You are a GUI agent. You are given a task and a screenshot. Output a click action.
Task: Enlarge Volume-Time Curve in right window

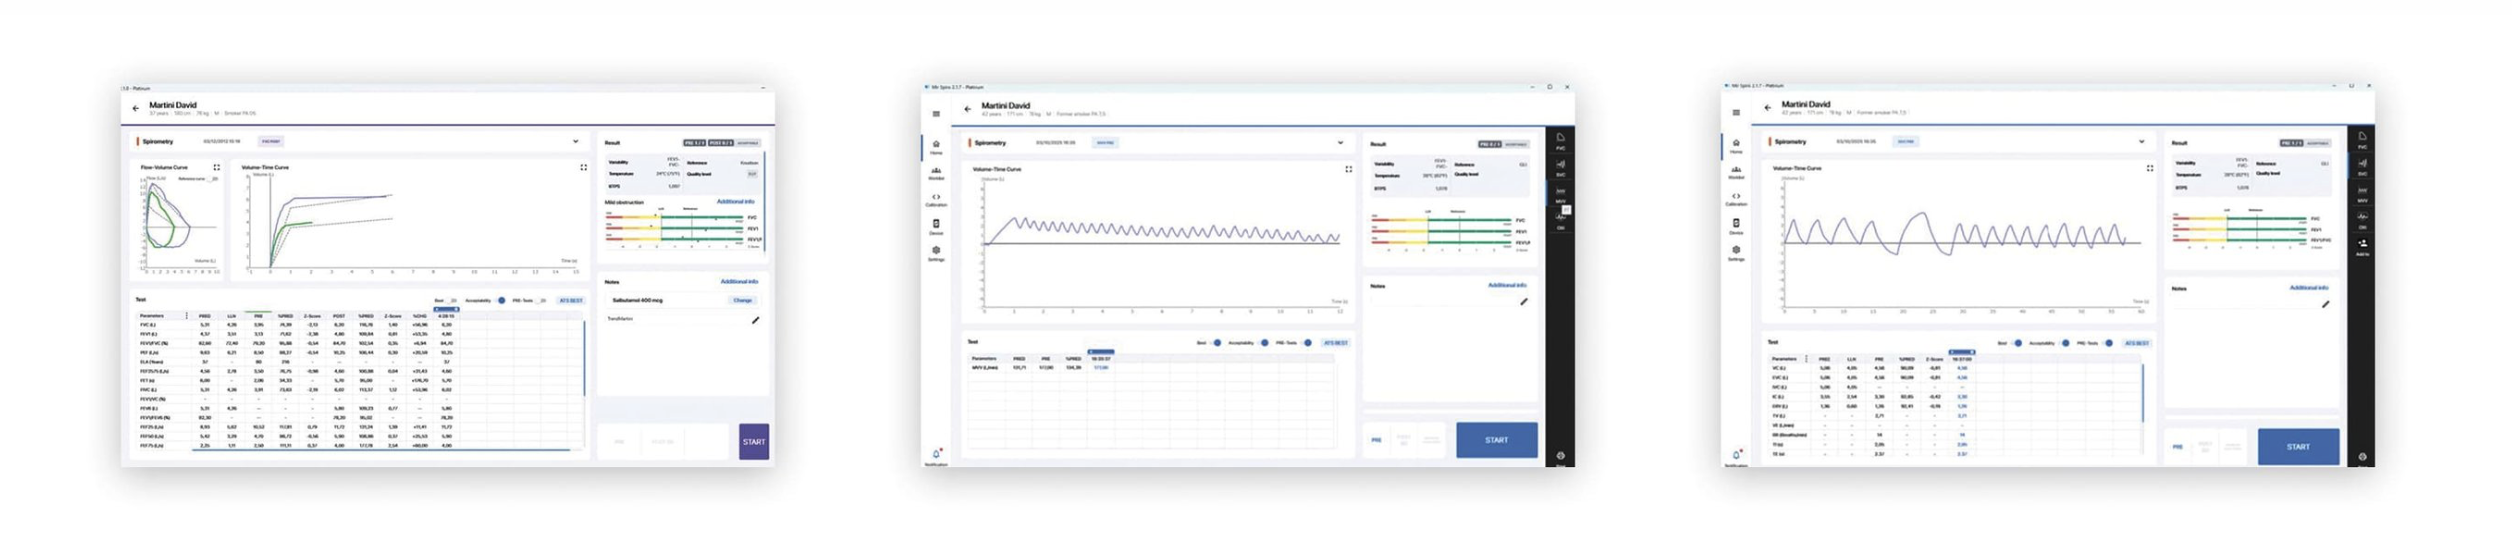[x=2149, y=168]
